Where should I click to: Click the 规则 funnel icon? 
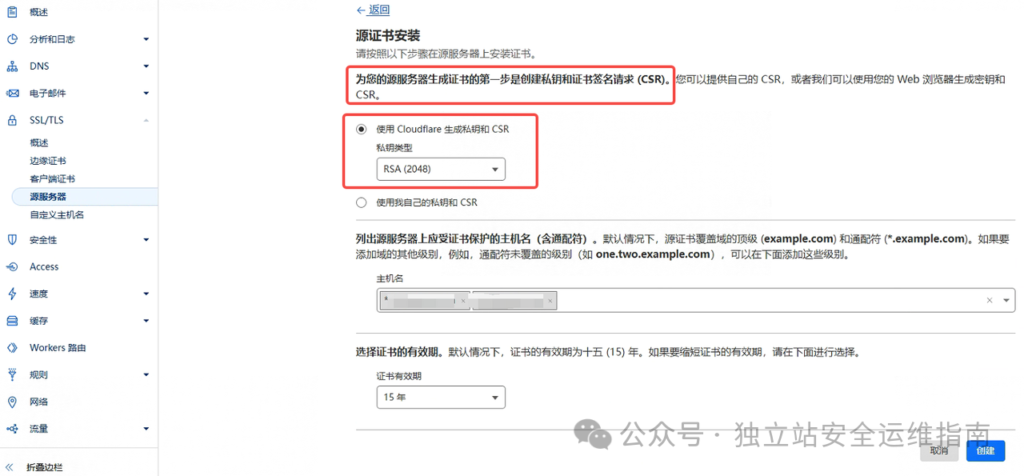pyautogui.click(x=12, y=375)
